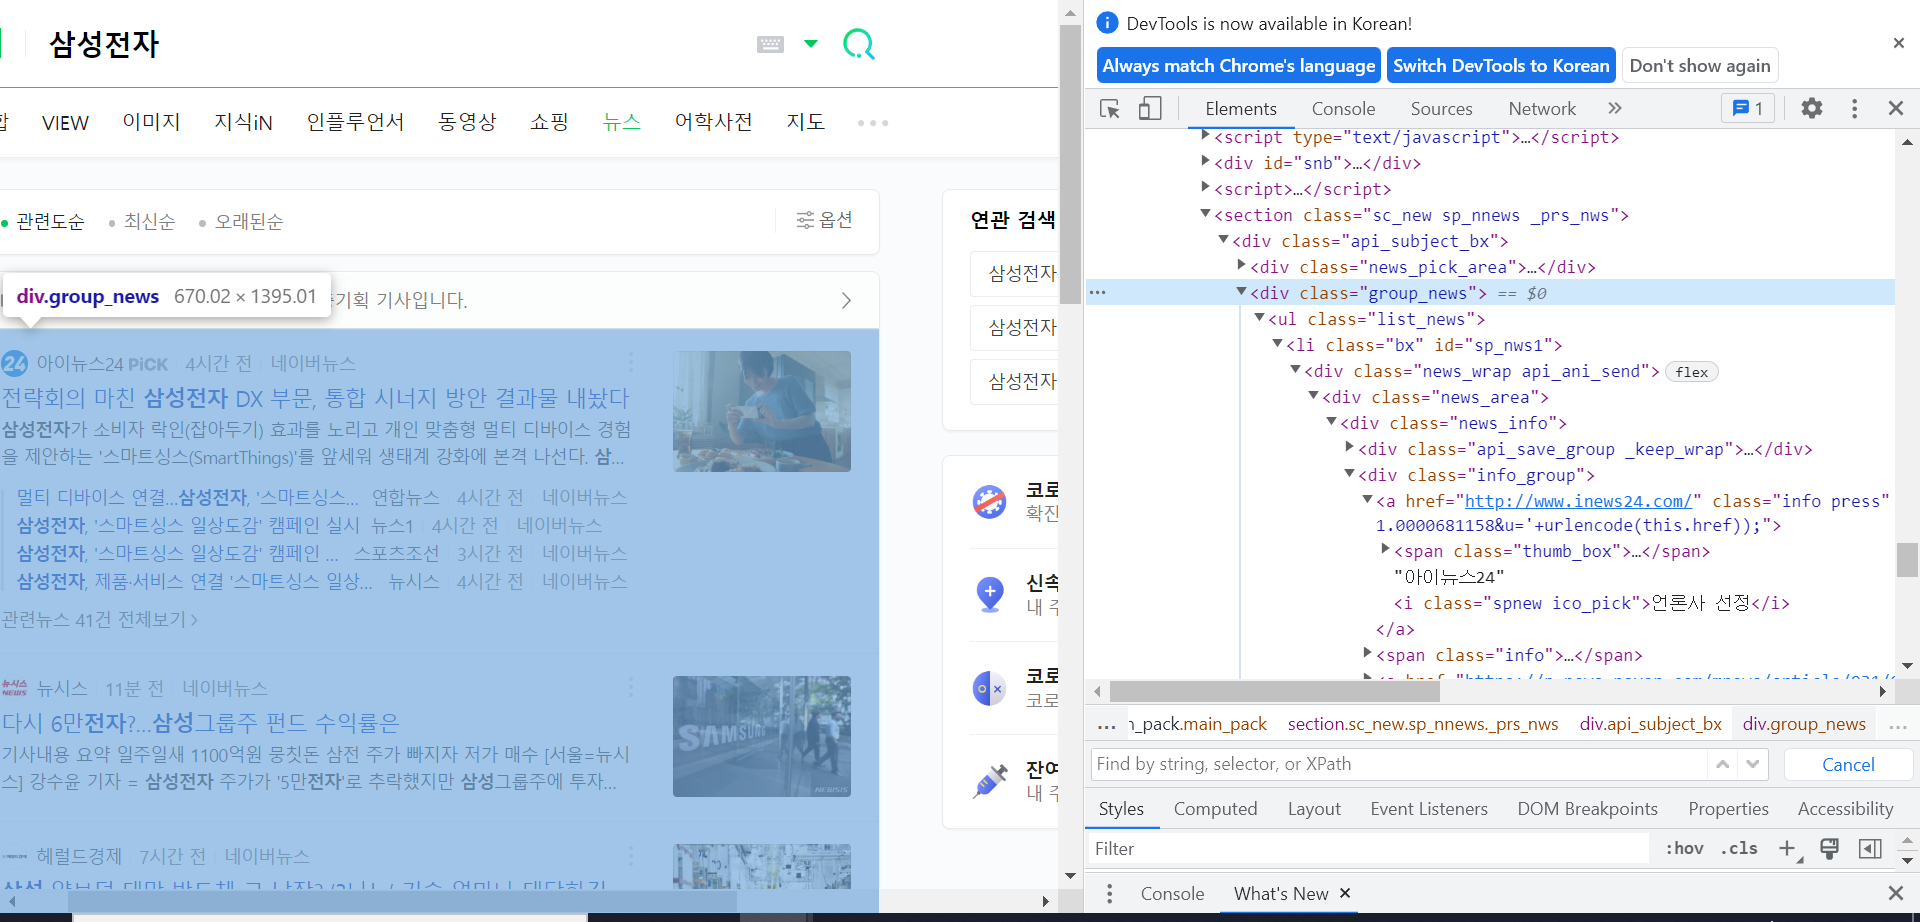Expand the span thumb_box node
The height and width of the screenshot is (922, 1920).
tap(1386, 549)
